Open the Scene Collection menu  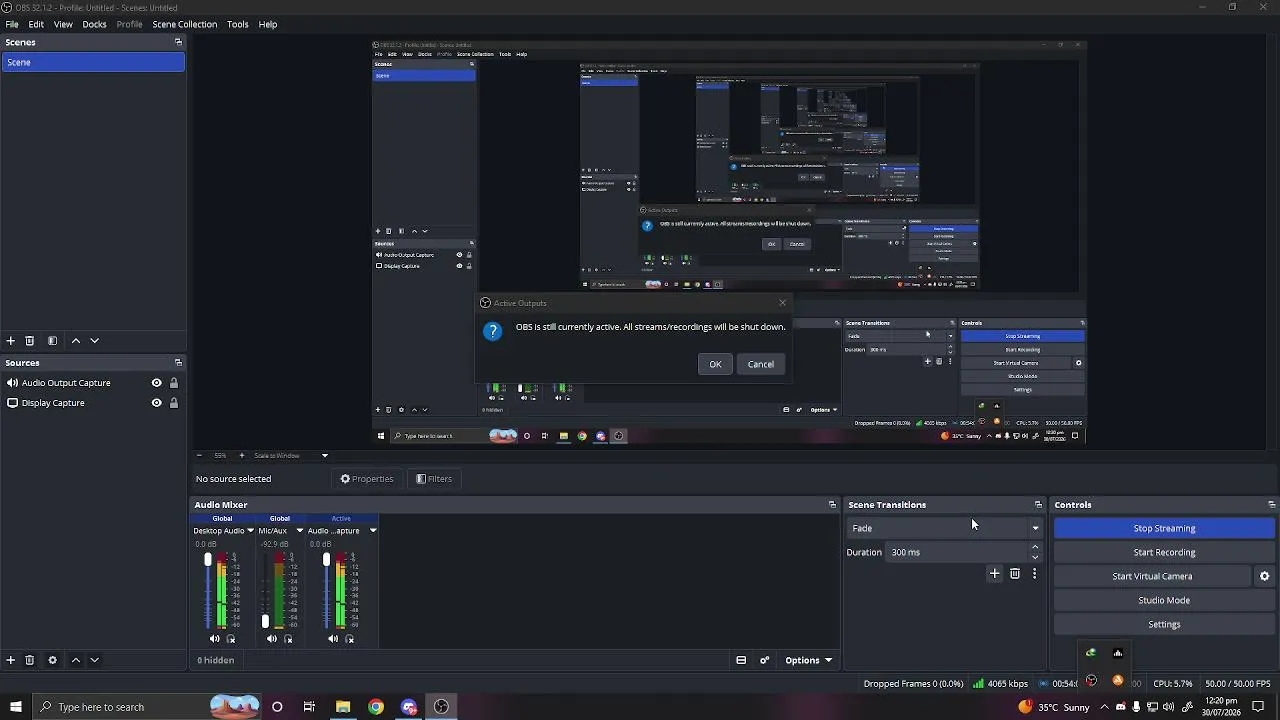[184, 24]
